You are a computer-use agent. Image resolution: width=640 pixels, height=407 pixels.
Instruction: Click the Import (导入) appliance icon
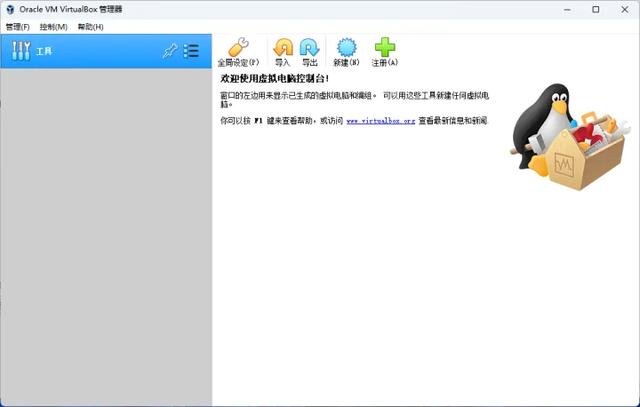pyautogui.click(x=283, y=47)
